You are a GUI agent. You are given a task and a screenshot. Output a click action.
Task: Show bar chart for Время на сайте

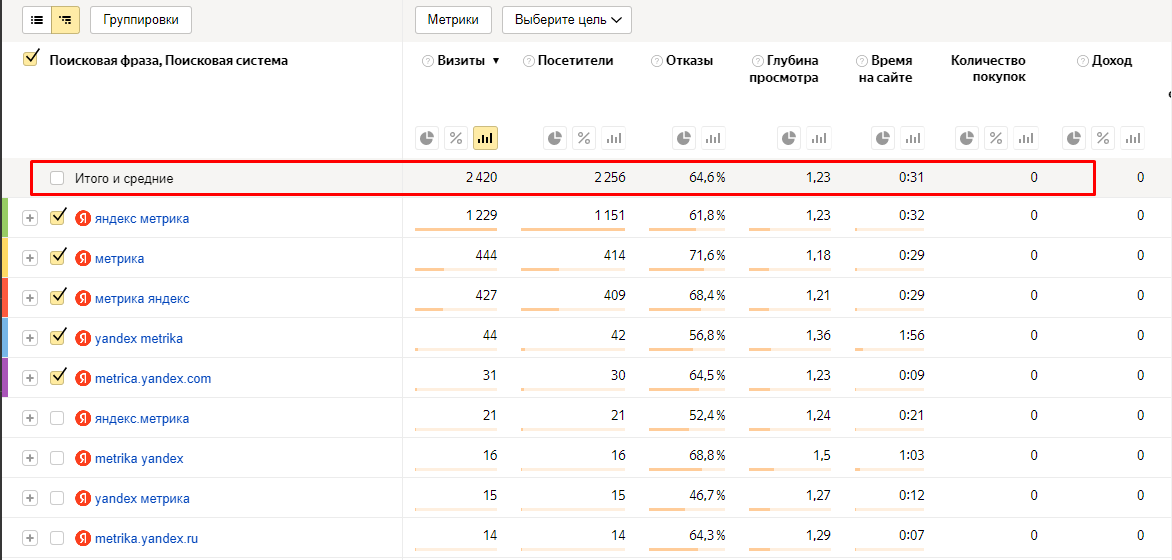tap(912, 138)
